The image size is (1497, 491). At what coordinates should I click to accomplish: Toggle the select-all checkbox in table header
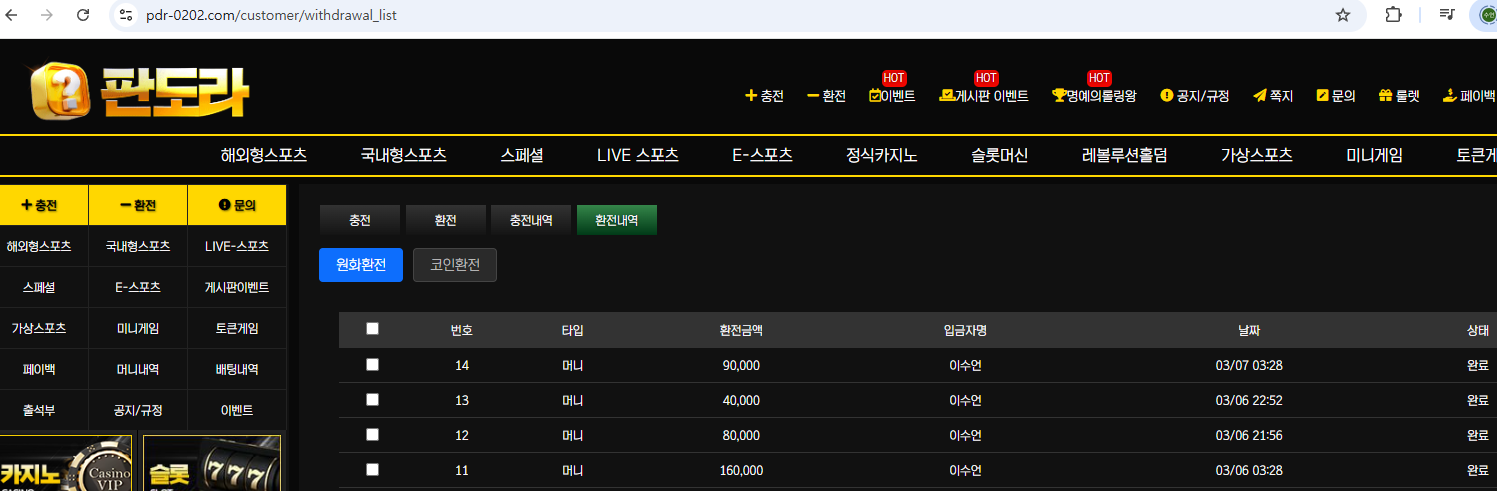(x=373, y=329)
